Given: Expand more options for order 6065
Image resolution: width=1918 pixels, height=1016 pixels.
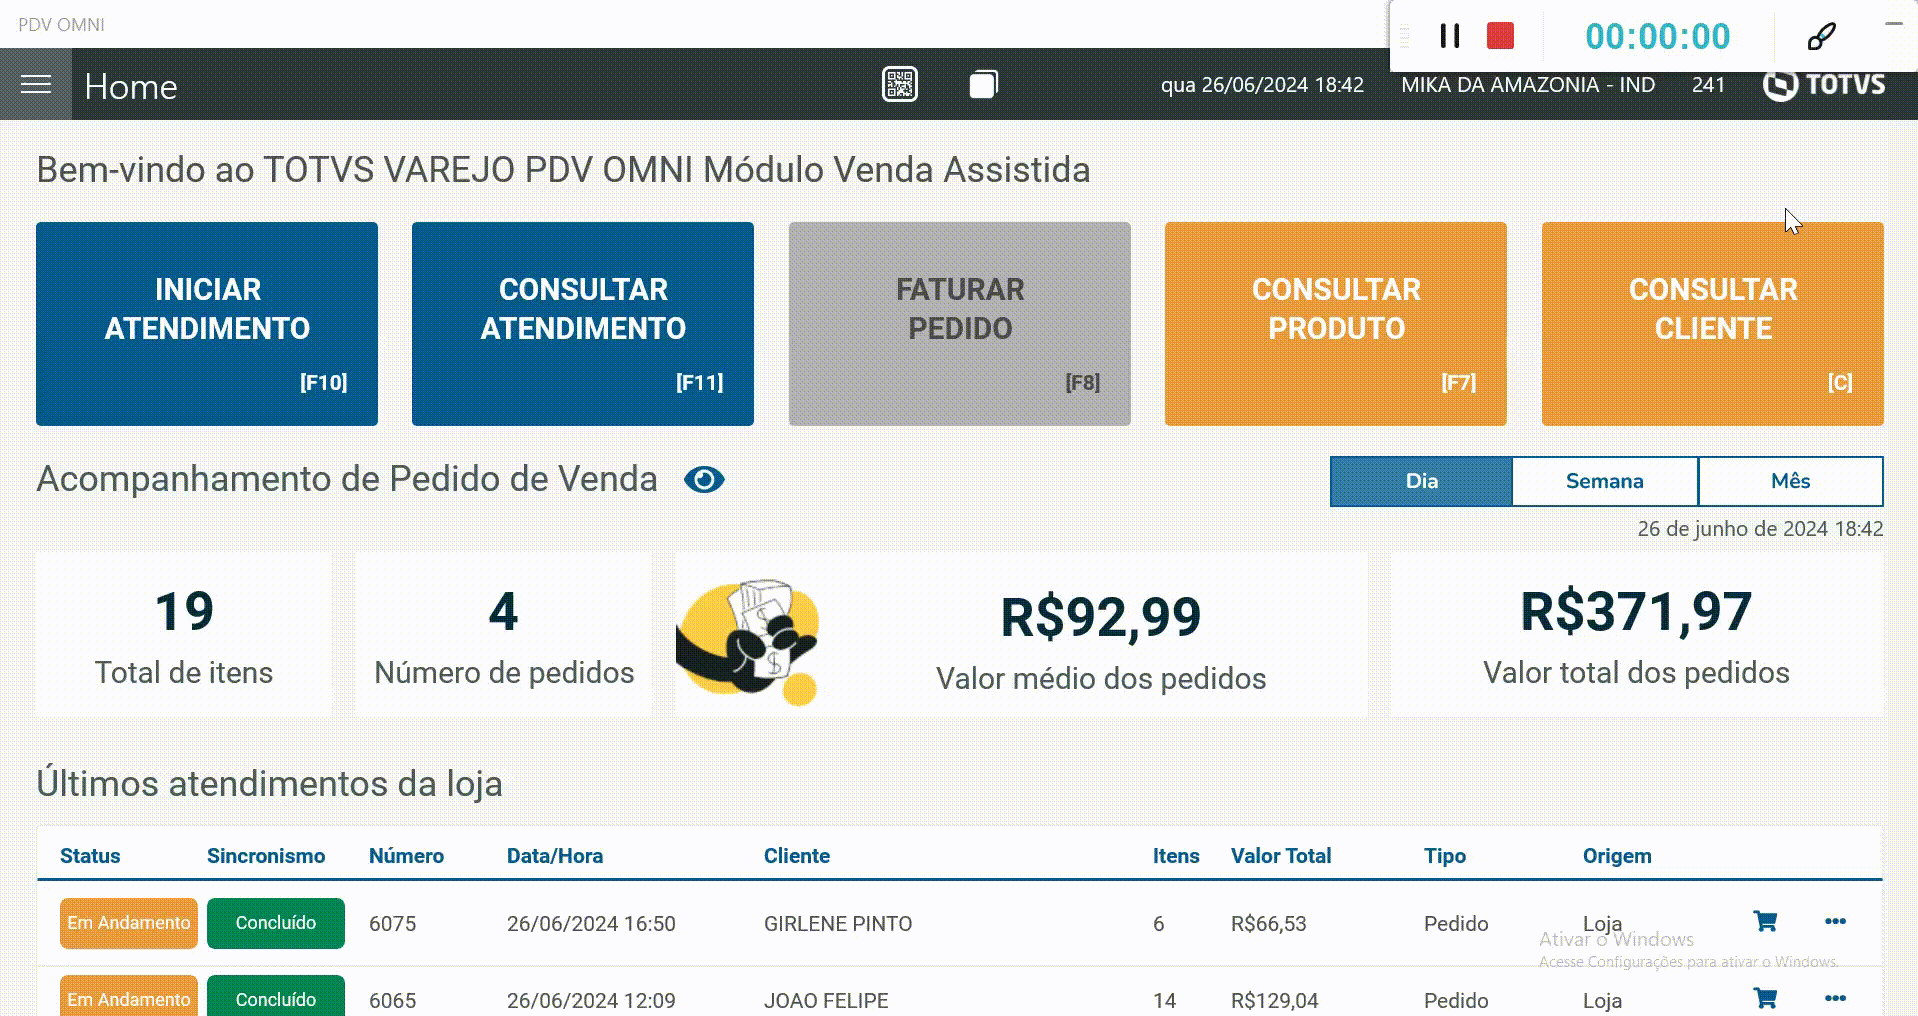Looking at the screenshot, I should point(1835,998).
